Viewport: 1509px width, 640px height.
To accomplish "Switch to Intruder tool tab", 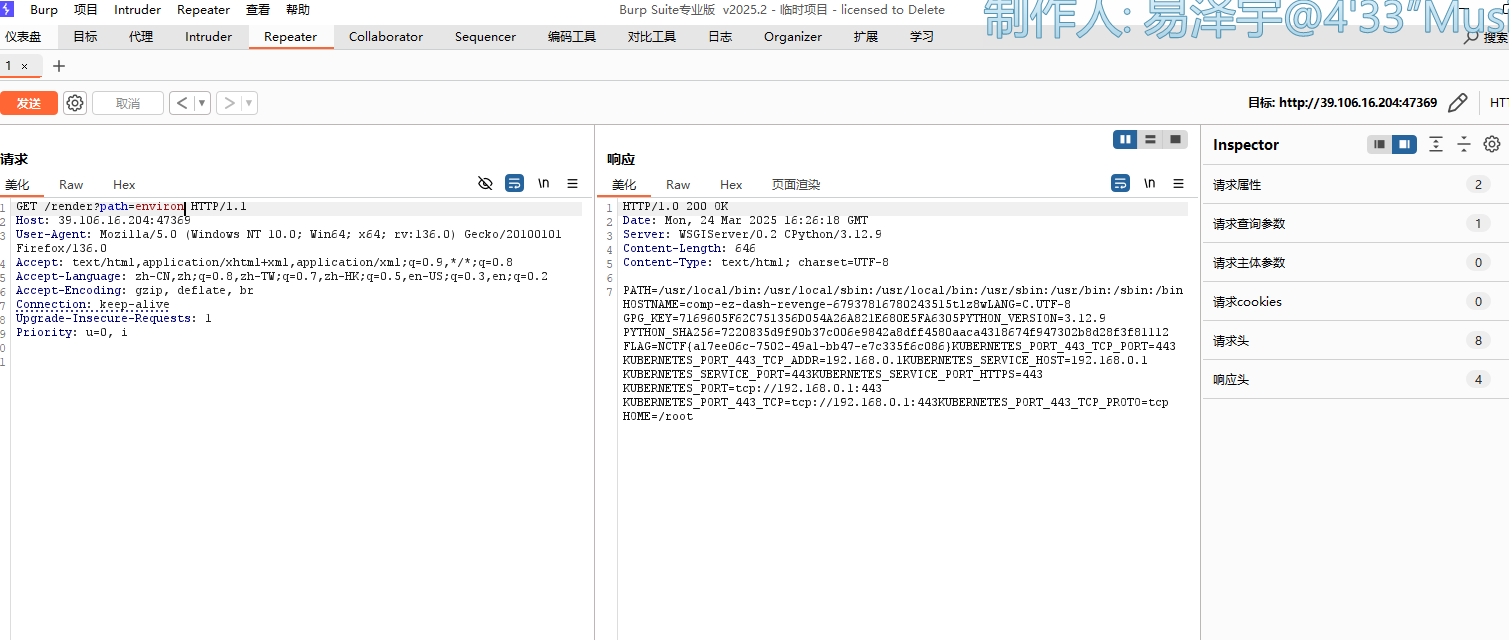I will click(208, 37).
